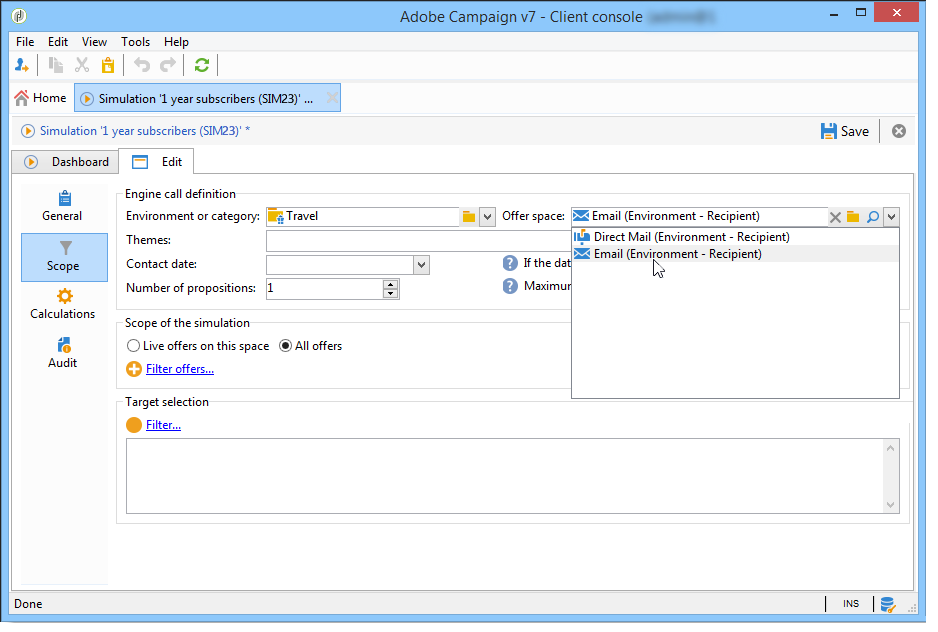Choose Direct Mail (Environment - Recipient) option
Image resolution: width=938 pixels, height=632 pixels.
[x=736, y=238]
